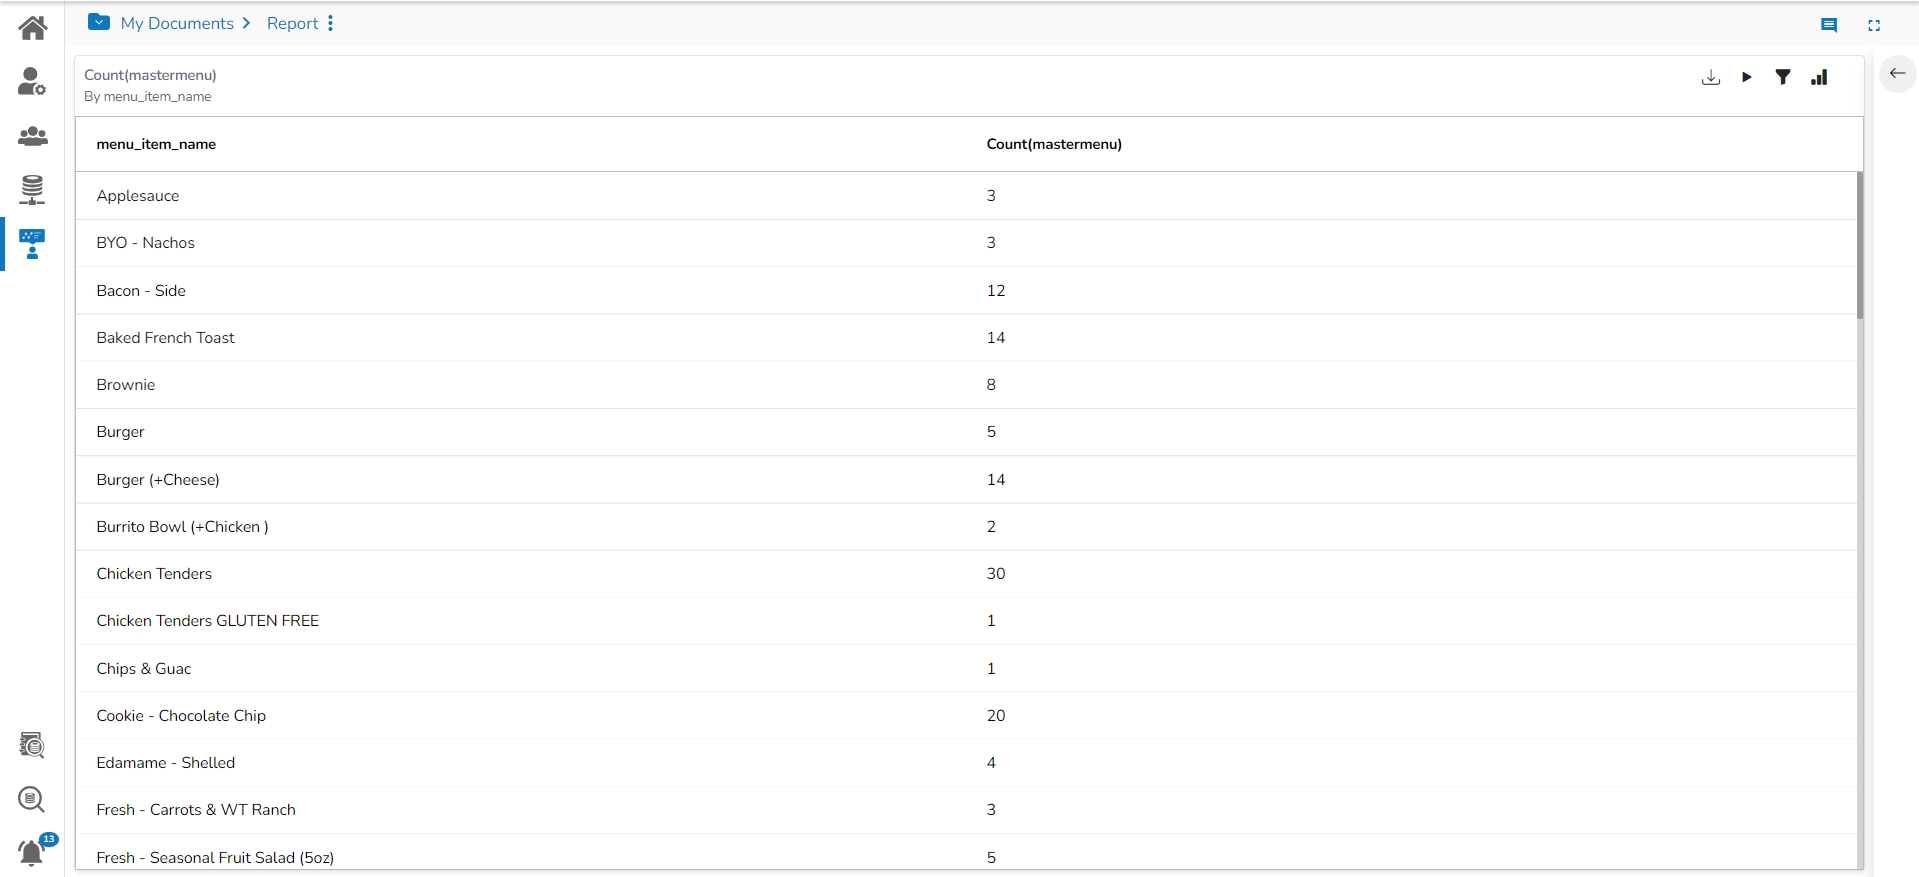Select the Chicken Tenders row
Image resolution: width=1919 pixels, height=877 pixels.
[154, 574]
